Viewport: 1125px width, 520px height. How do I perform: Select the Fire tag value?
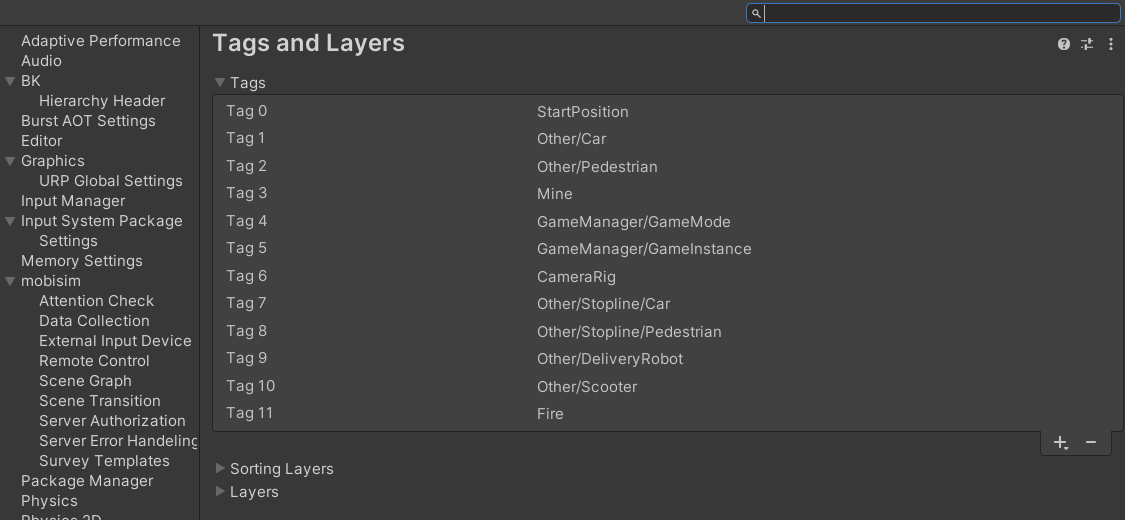550,414
